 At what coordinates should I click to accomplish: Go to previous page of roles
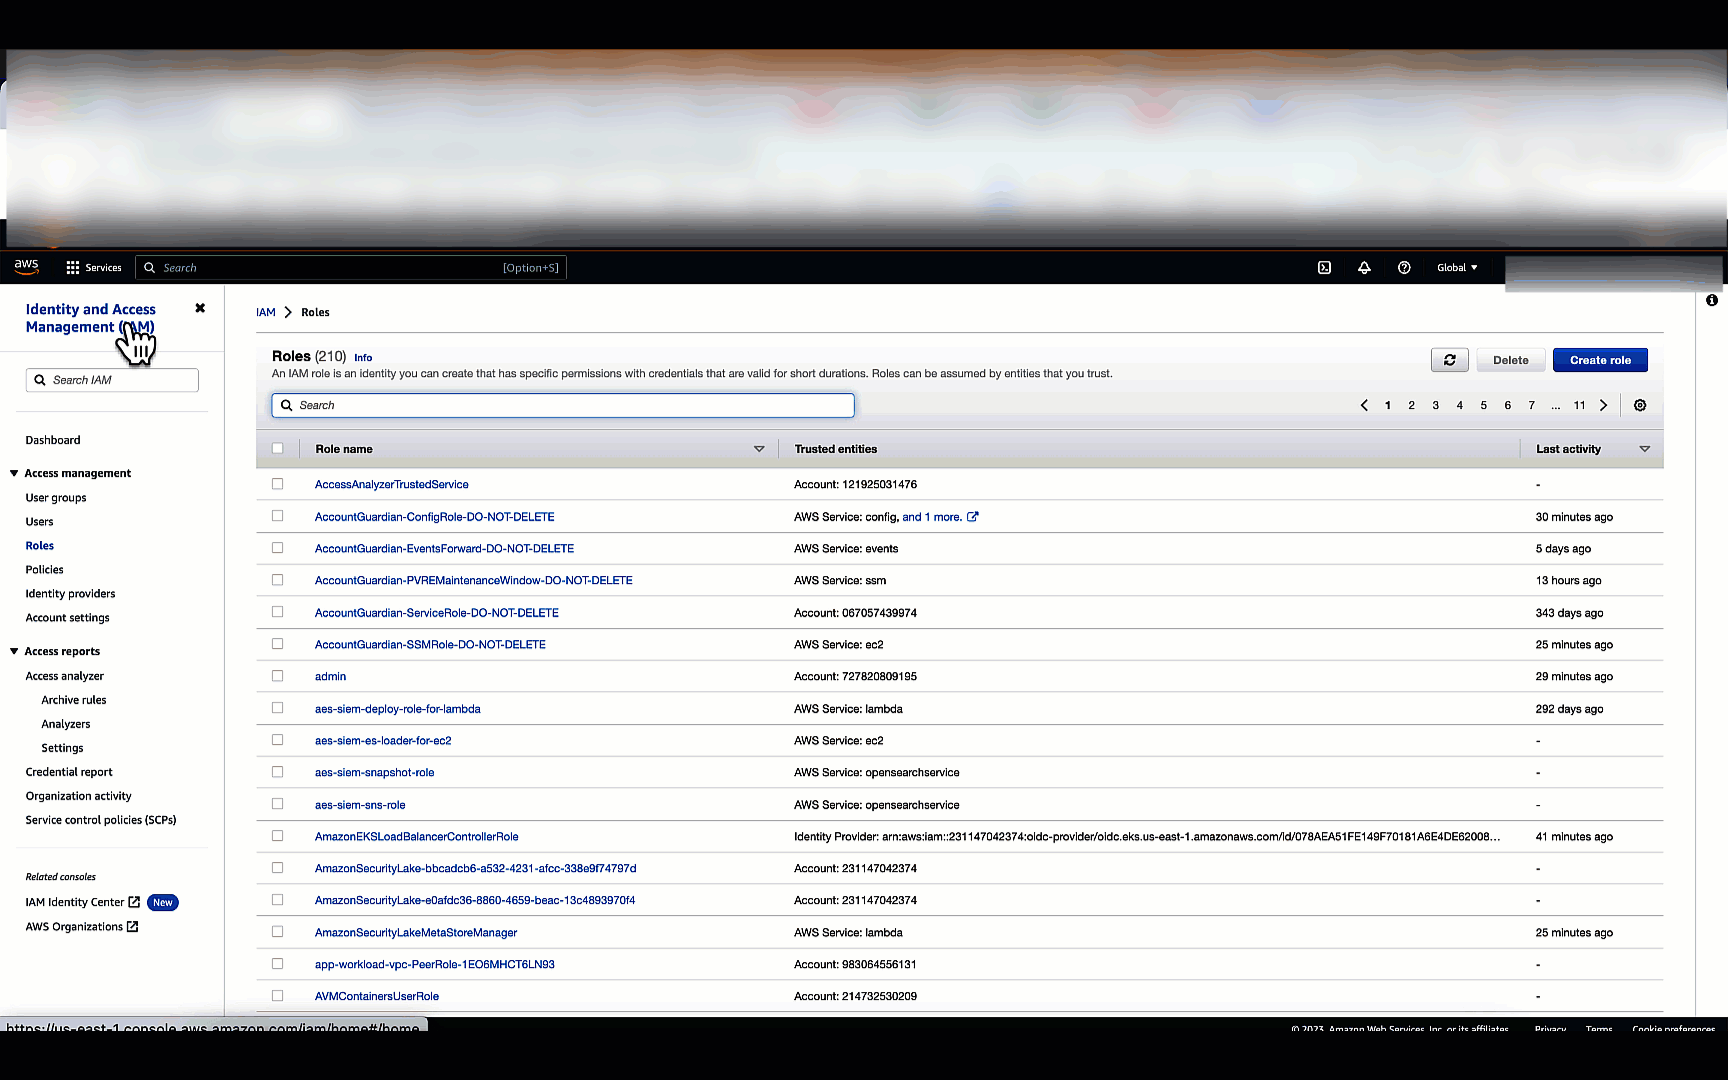click(1364, 405)
